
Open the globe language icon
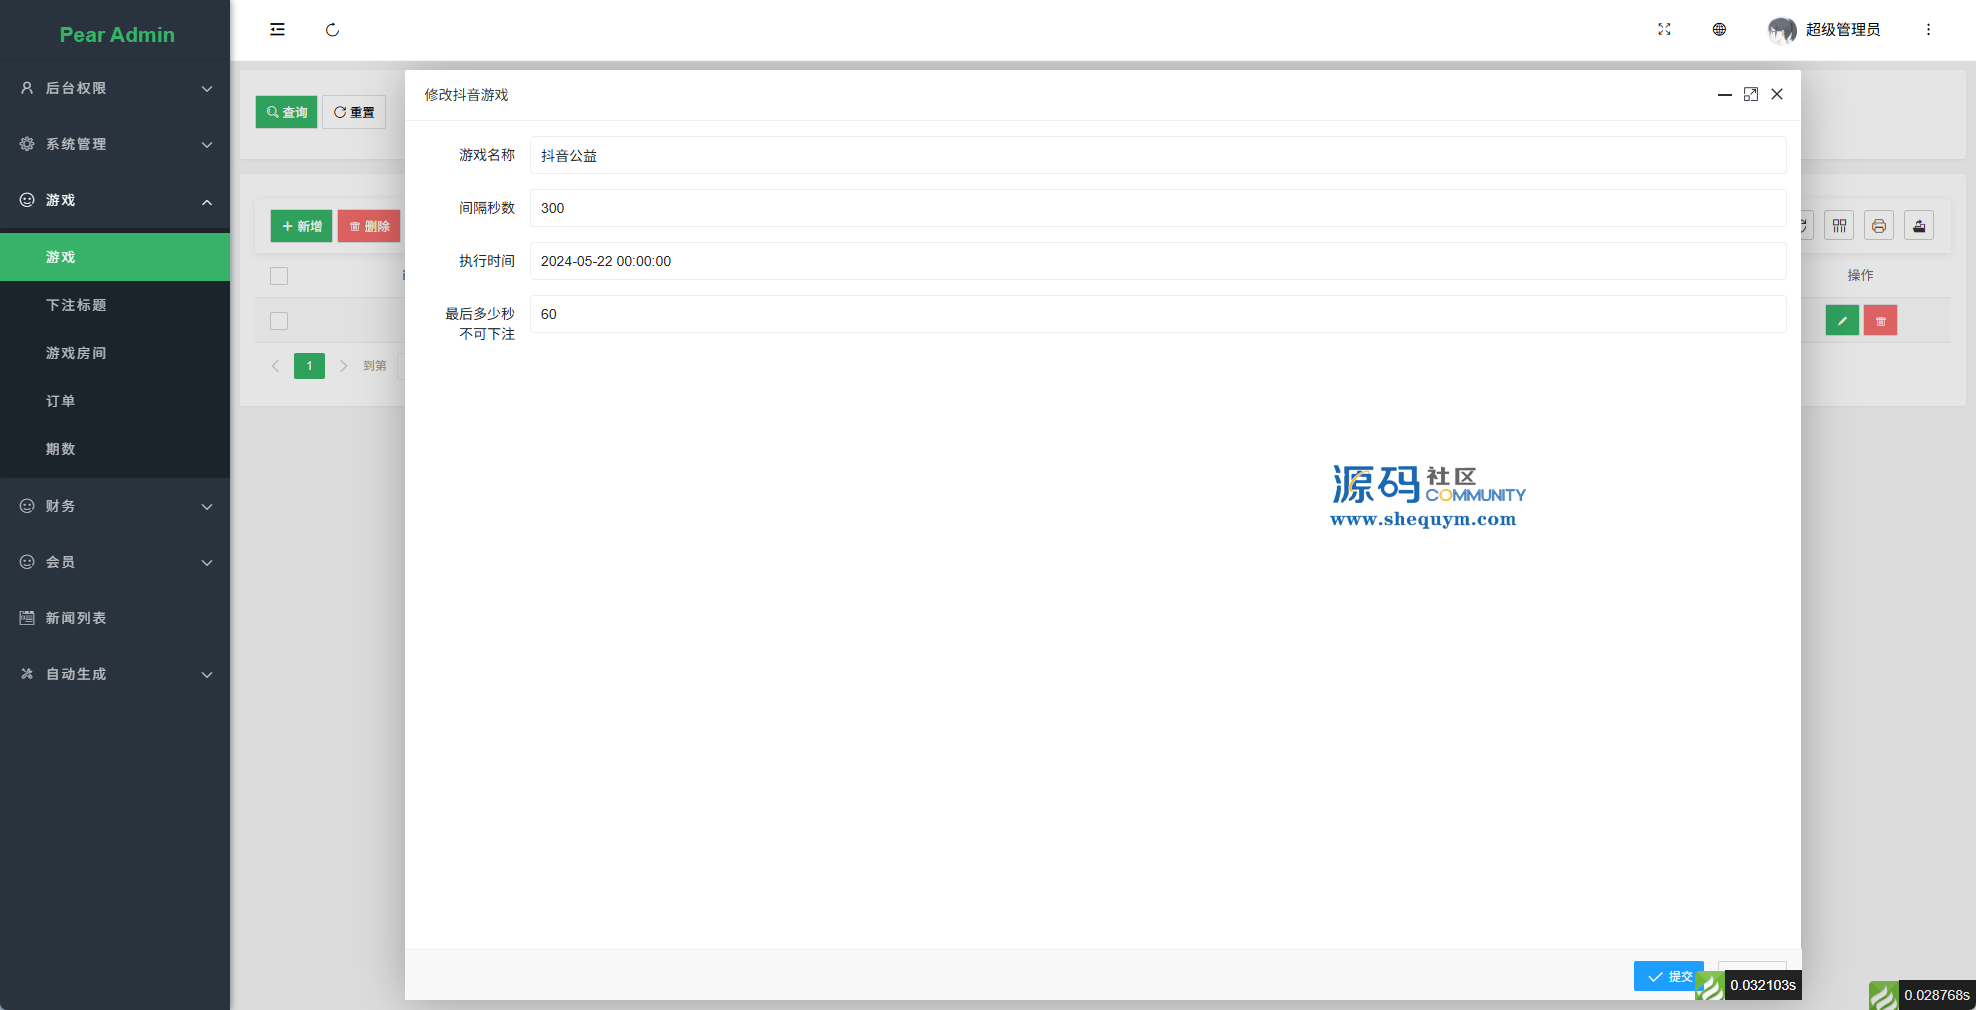[x=1719, y=30]
